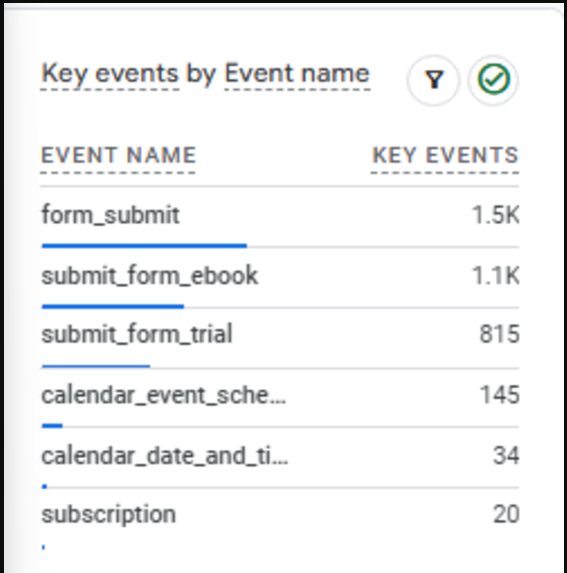This screenshot has width=567, height=573.
Task: Click the 1.1K key events count
Action: pos(495,276)
